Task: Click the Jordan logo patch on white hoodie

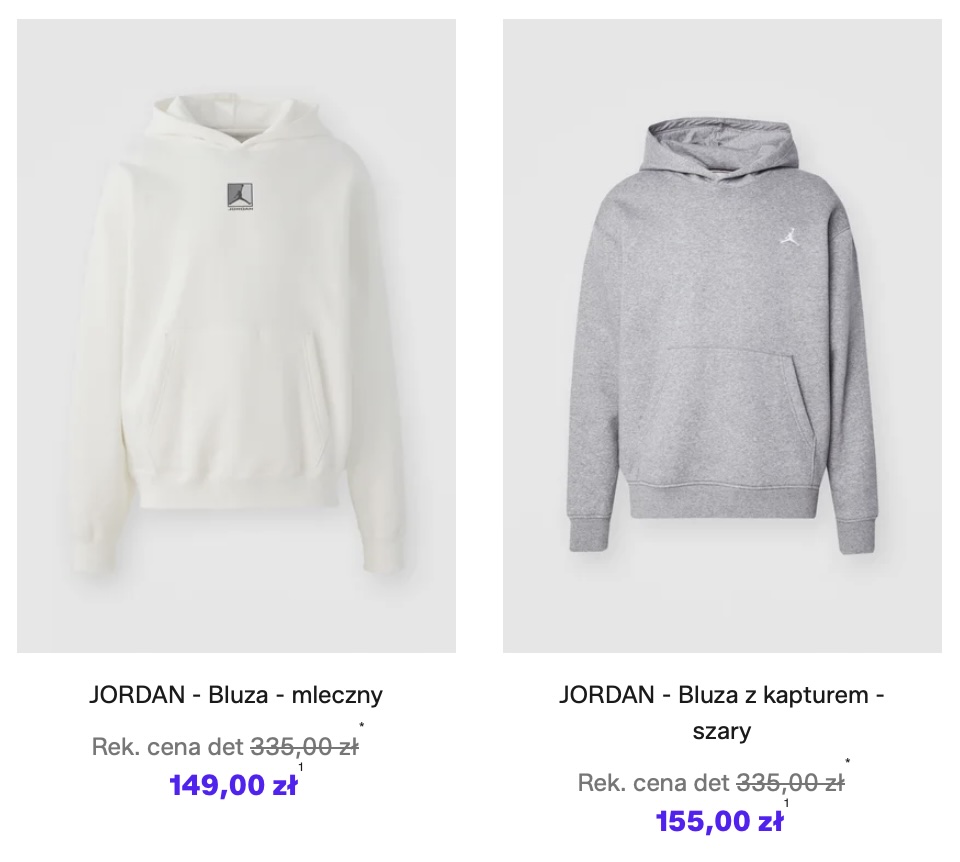Action: [x=241, y=198]
